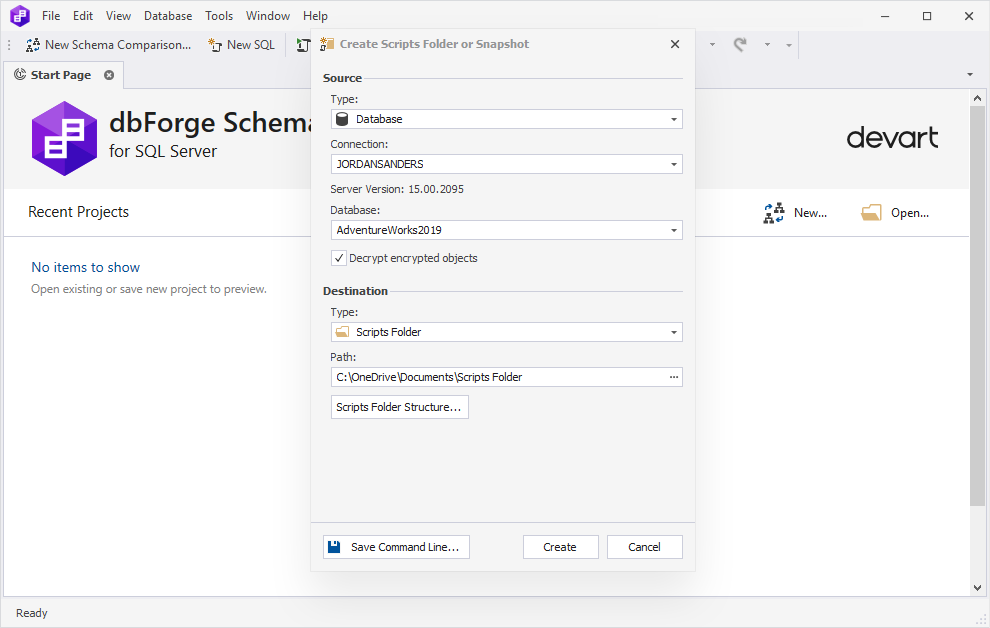Click the Start Page scrollbar down arrow
This screenshot has width=990, height=628.
coord(977,588)
